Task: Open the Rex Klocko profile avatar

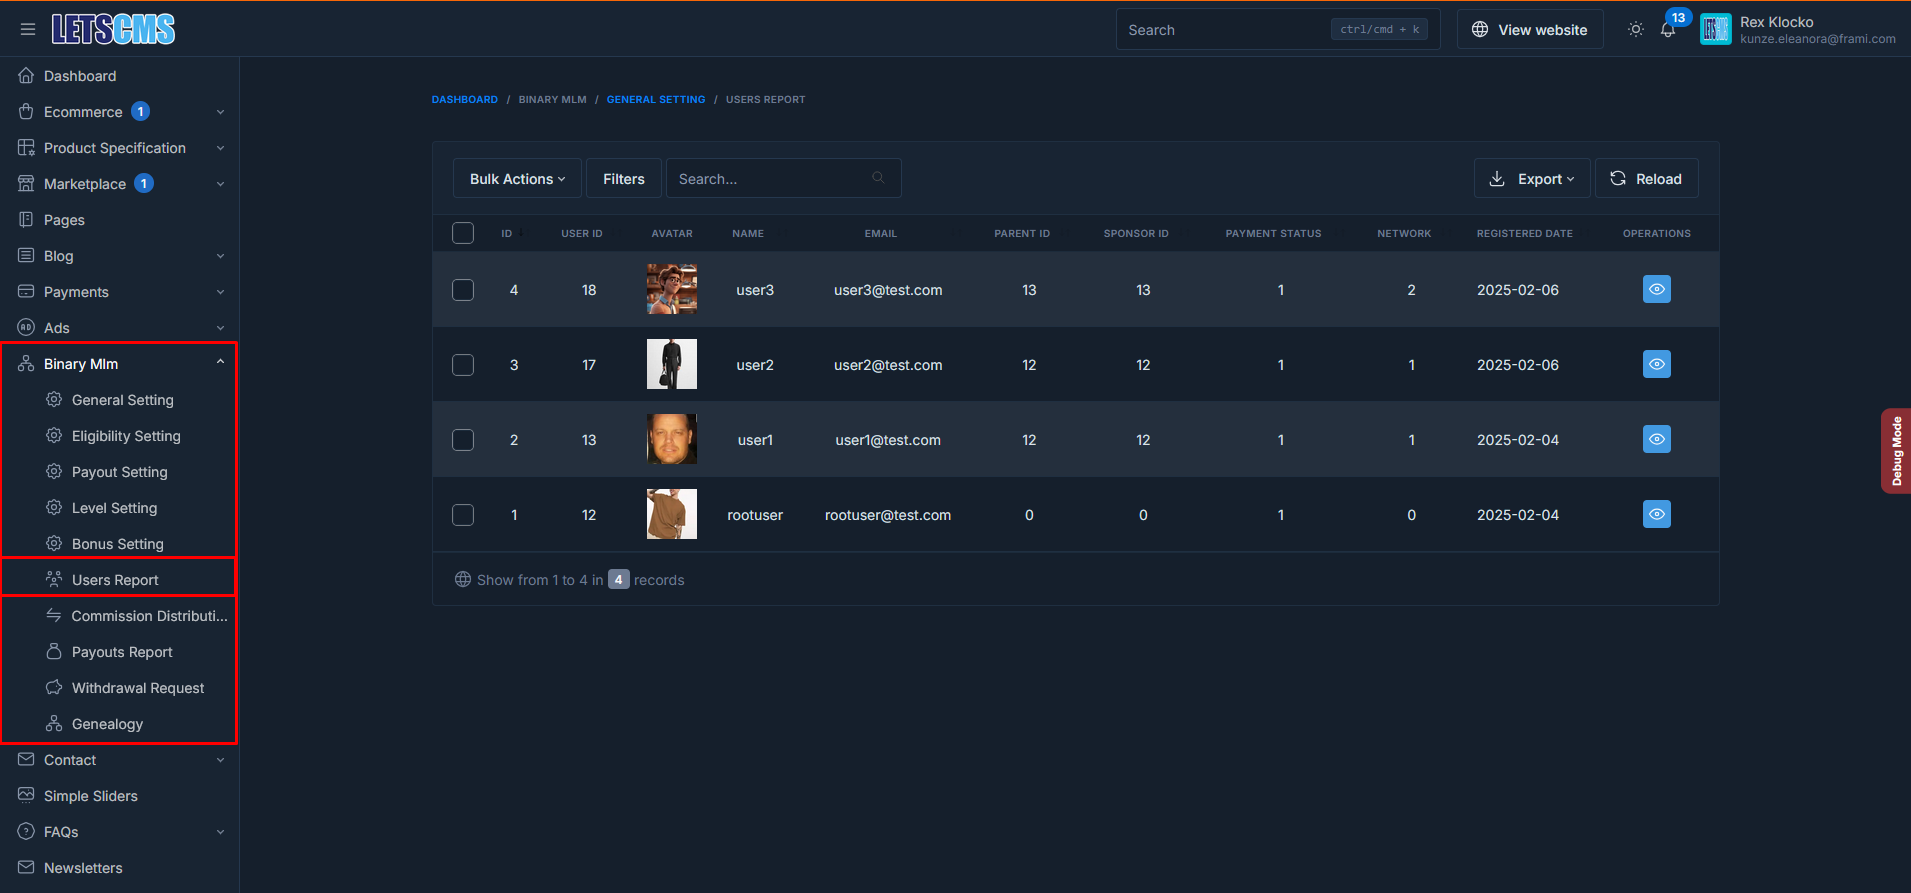Action: pyautogui.click(x=1715, y=30)
